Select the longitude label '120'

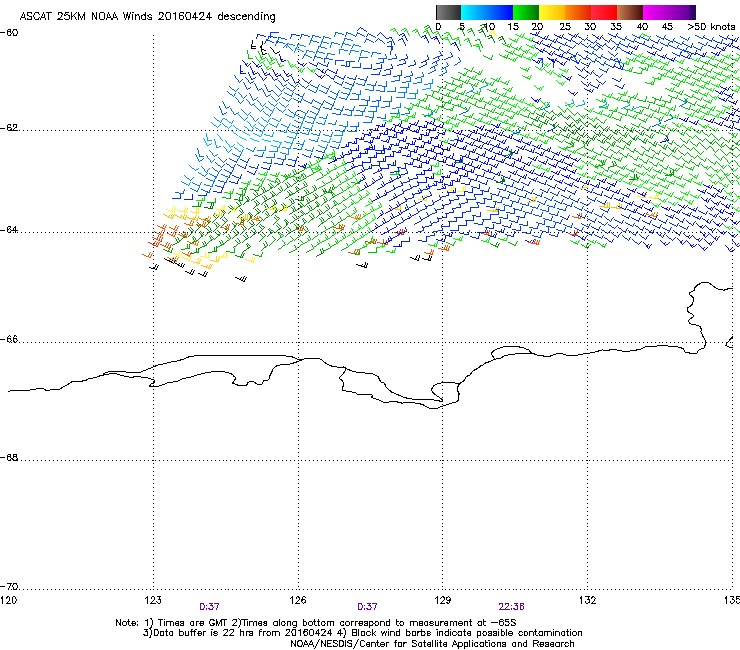point(8,600)
